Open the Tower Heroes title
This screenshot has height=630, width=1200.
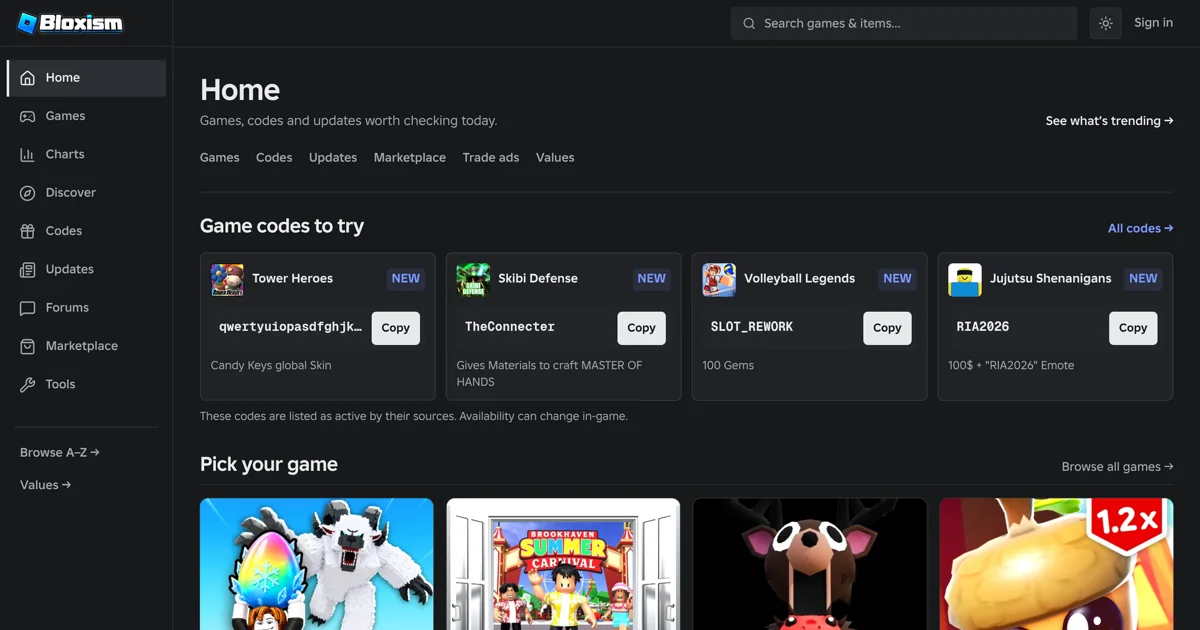point(293,279)
